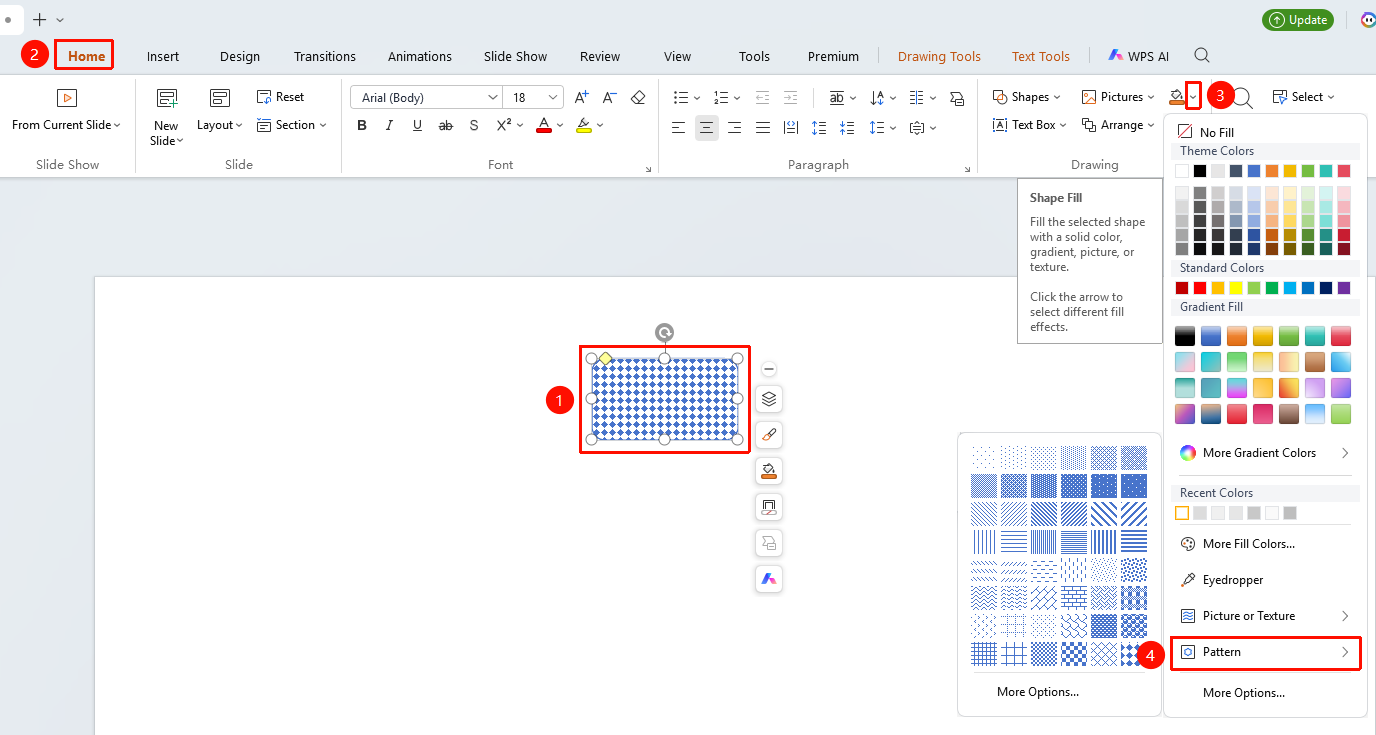Apply superscript formatting
Viewport: 1376px width, 735px height.
pos(505,125)
